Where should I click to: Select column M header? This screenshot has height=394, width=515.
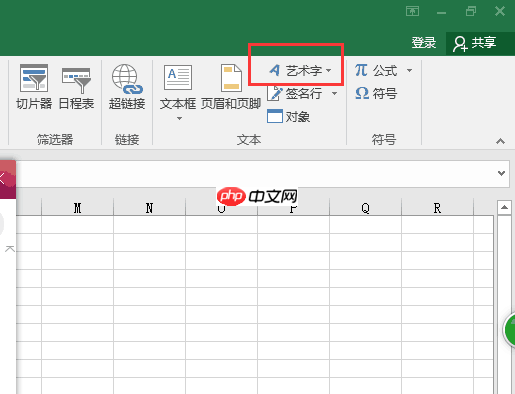tap(77, 208)
